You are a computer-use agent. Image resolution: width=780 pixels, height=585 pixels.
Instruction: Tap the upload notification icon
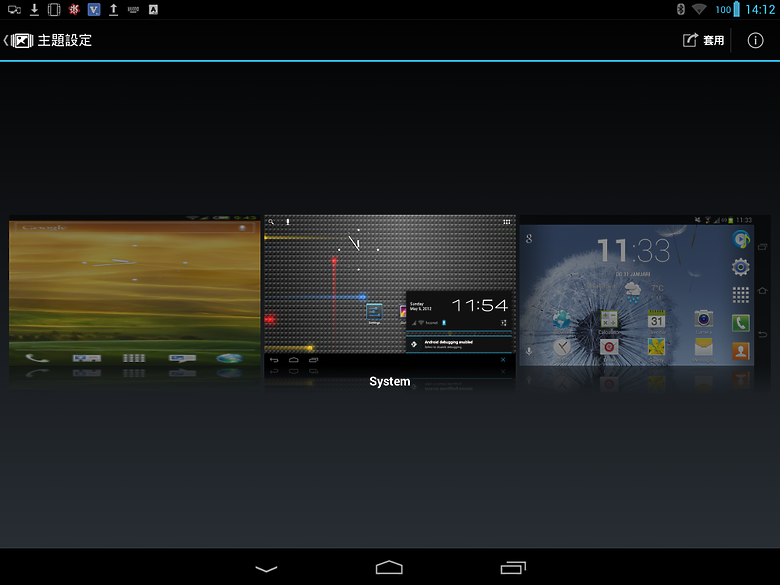coord(113,9)
